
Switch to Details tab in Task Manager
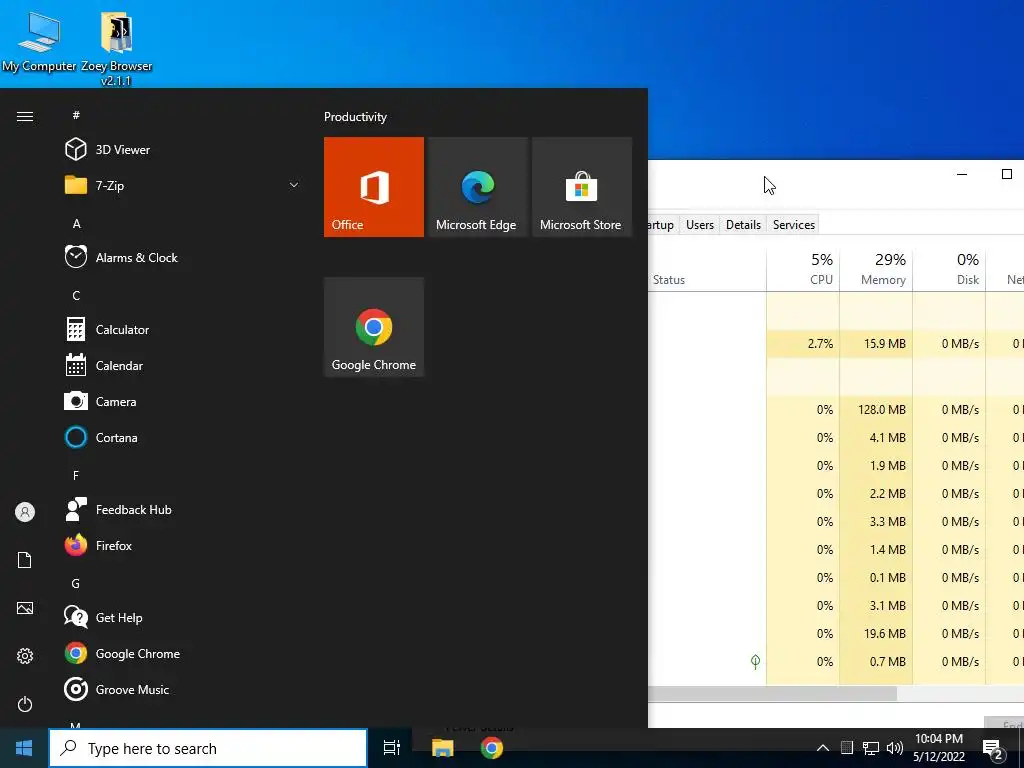coord(743,225)
